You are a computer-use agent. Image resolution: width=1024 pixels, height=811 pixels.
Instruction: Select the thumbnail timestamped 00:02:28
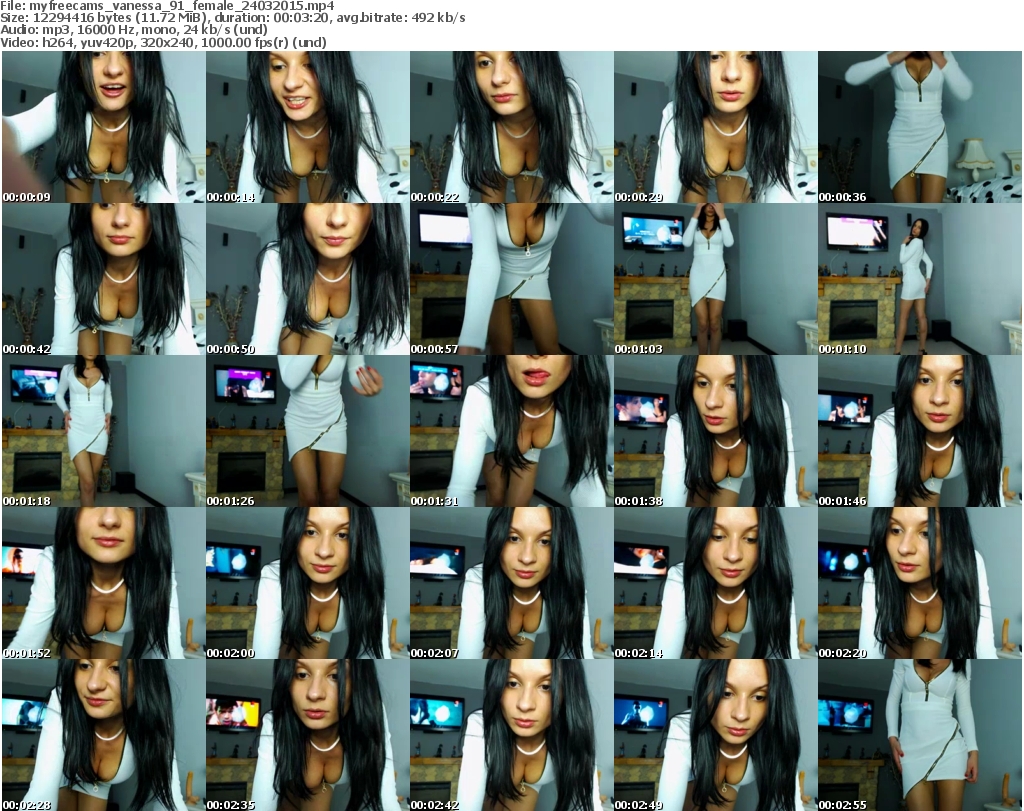[104, 735]
